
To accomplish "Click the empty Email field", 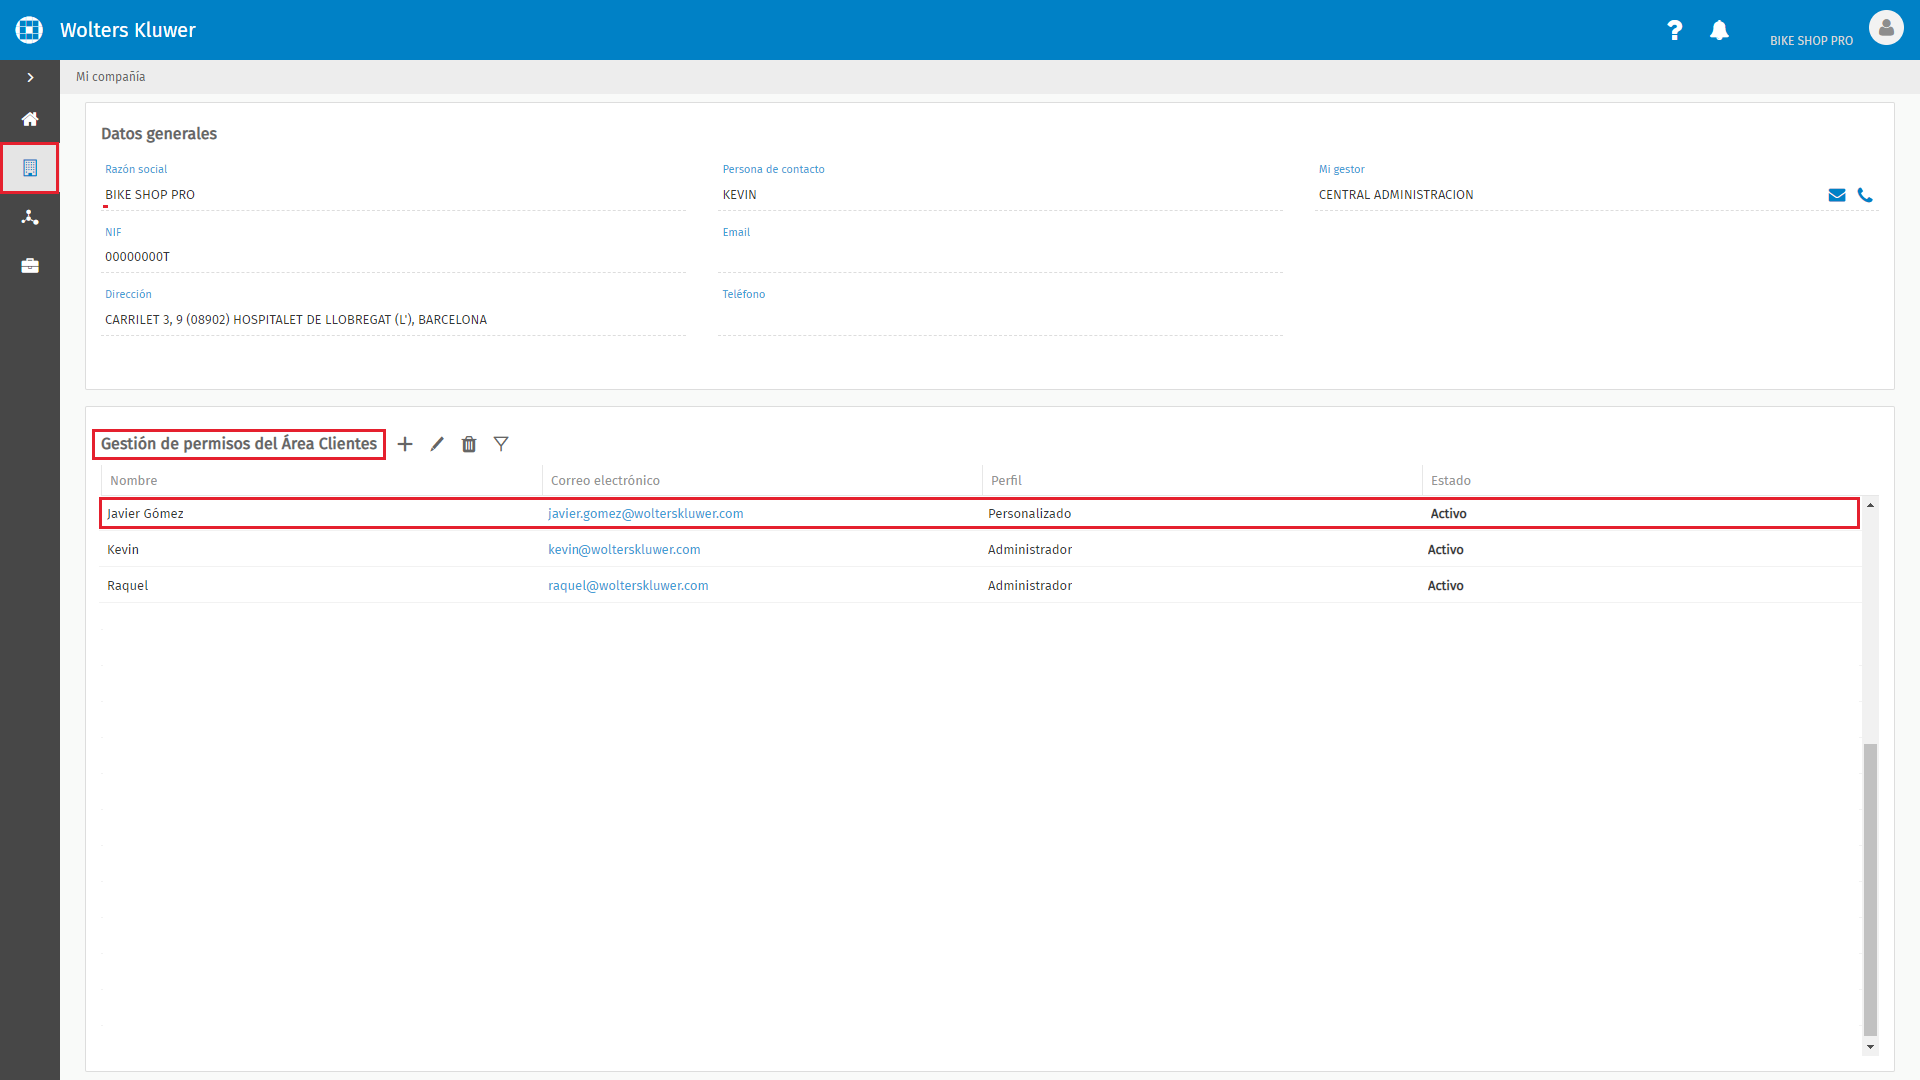I will [1000, 257].
